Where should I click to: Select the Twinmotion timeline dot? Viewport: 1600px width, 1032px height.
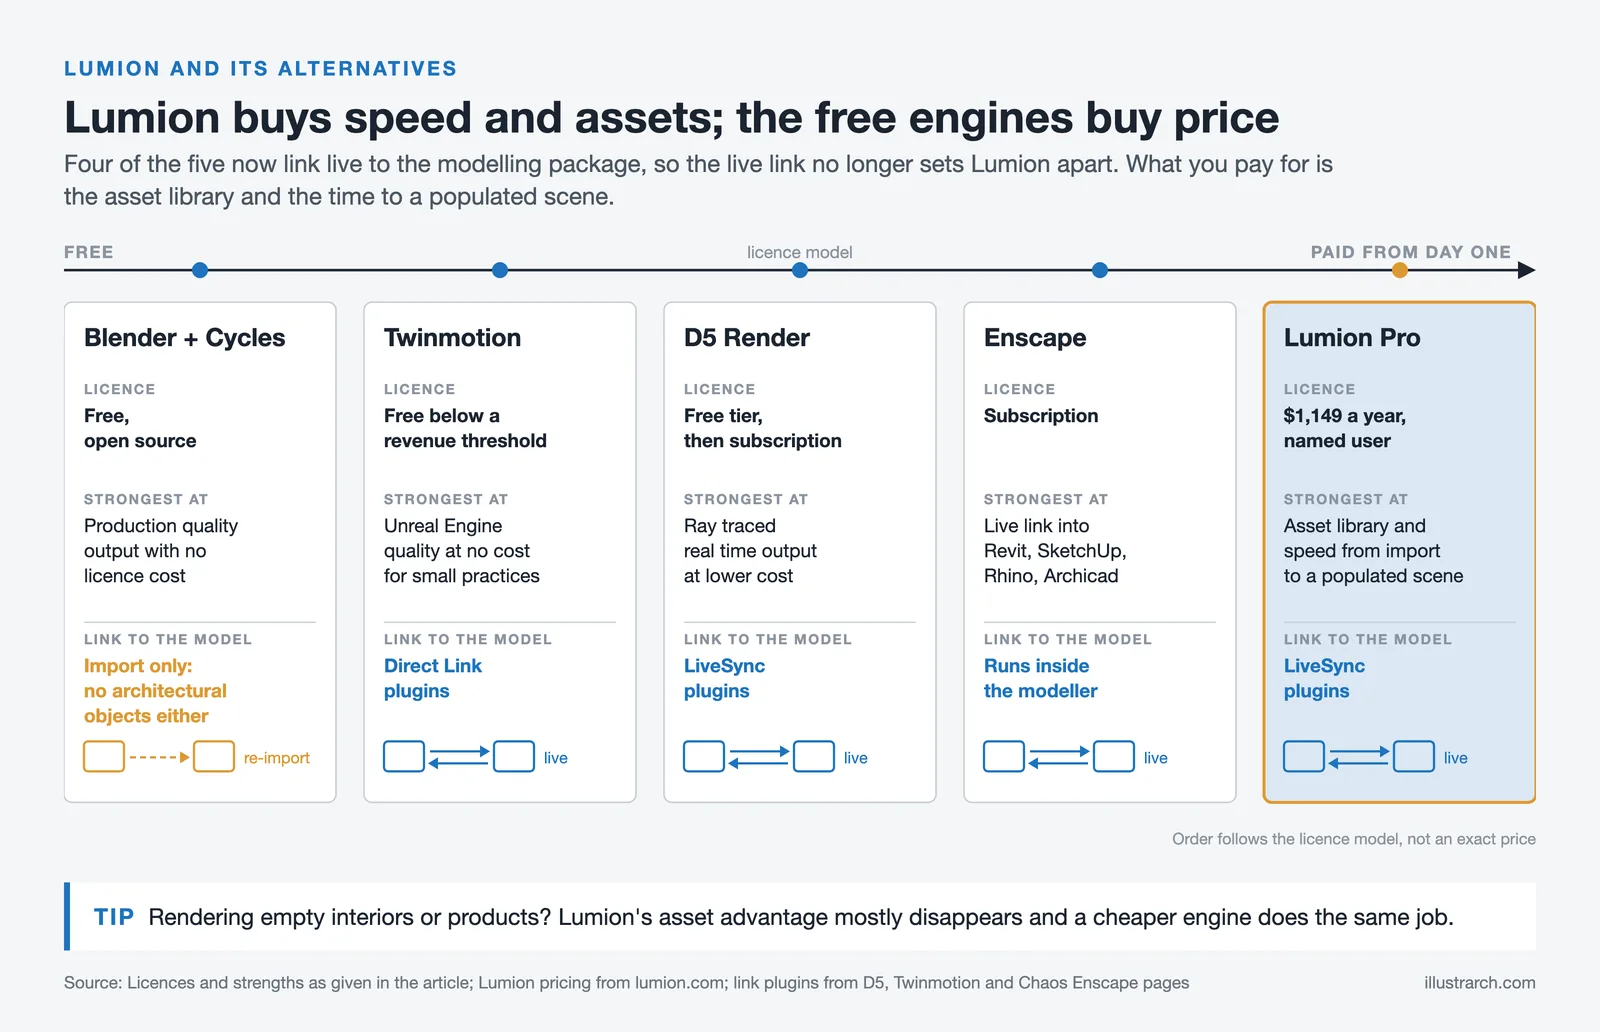(500, 270)
